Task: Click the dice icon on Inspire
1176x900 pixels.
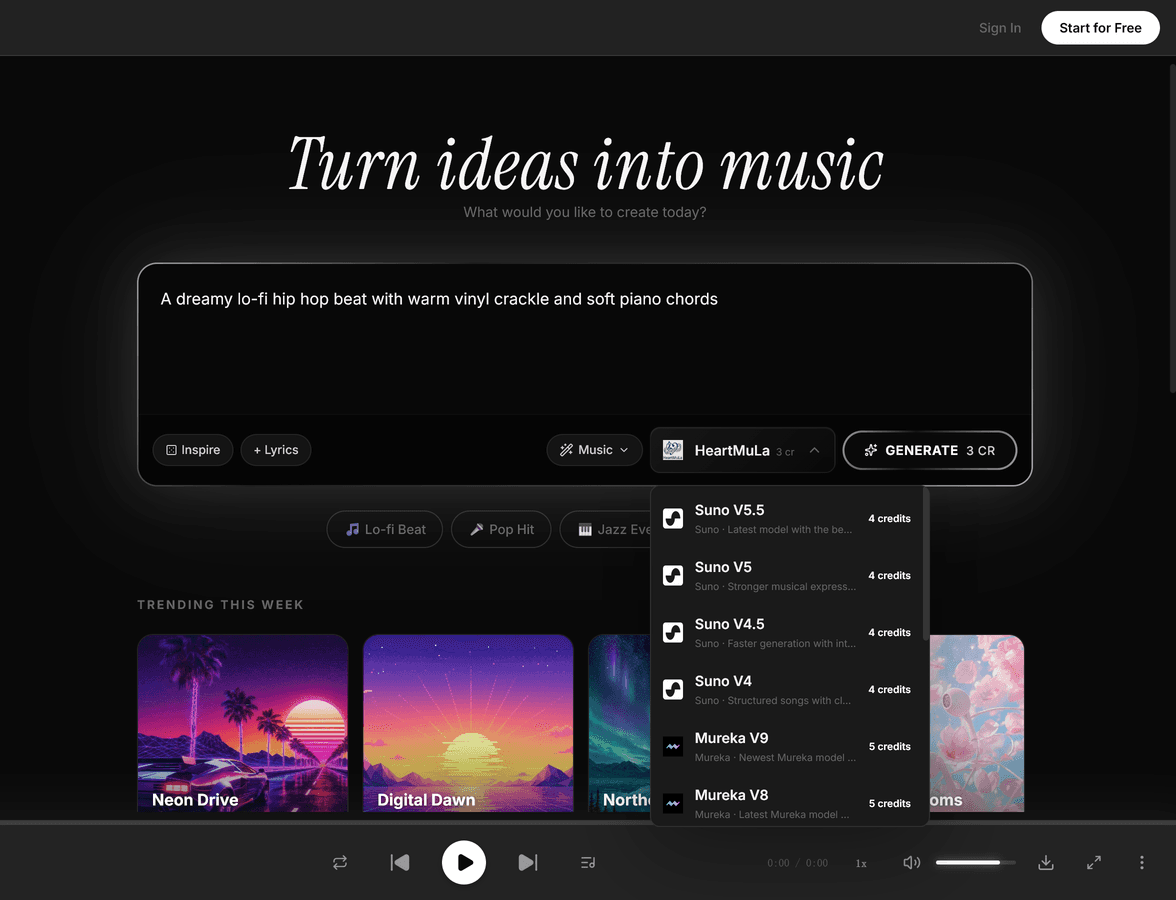Action: [x=171, y=450]
